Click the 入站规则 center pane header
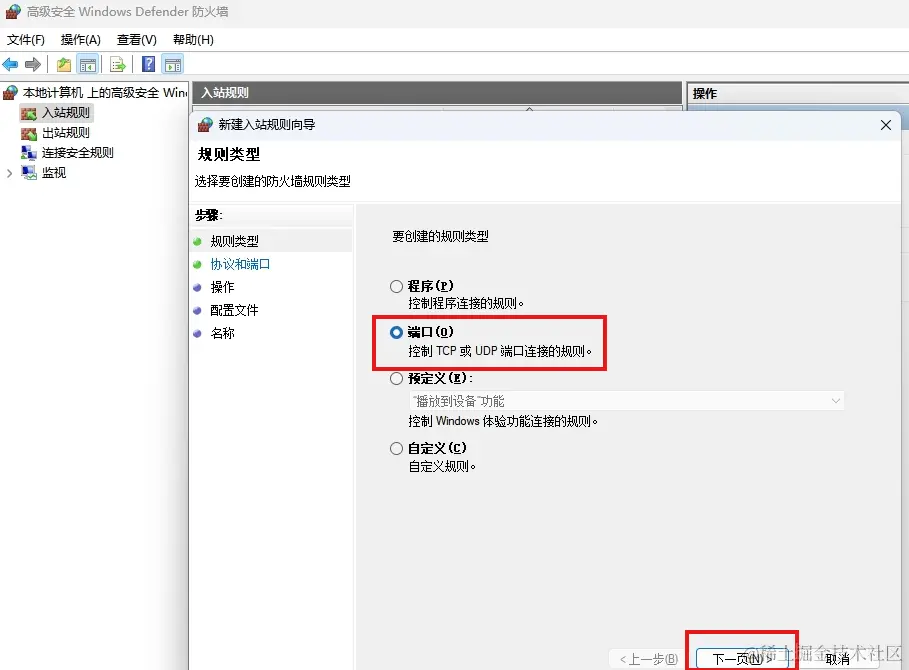Image resolution: width=909 pixels, height=670 pixels. pyautogui.click(x=437, y=93)
